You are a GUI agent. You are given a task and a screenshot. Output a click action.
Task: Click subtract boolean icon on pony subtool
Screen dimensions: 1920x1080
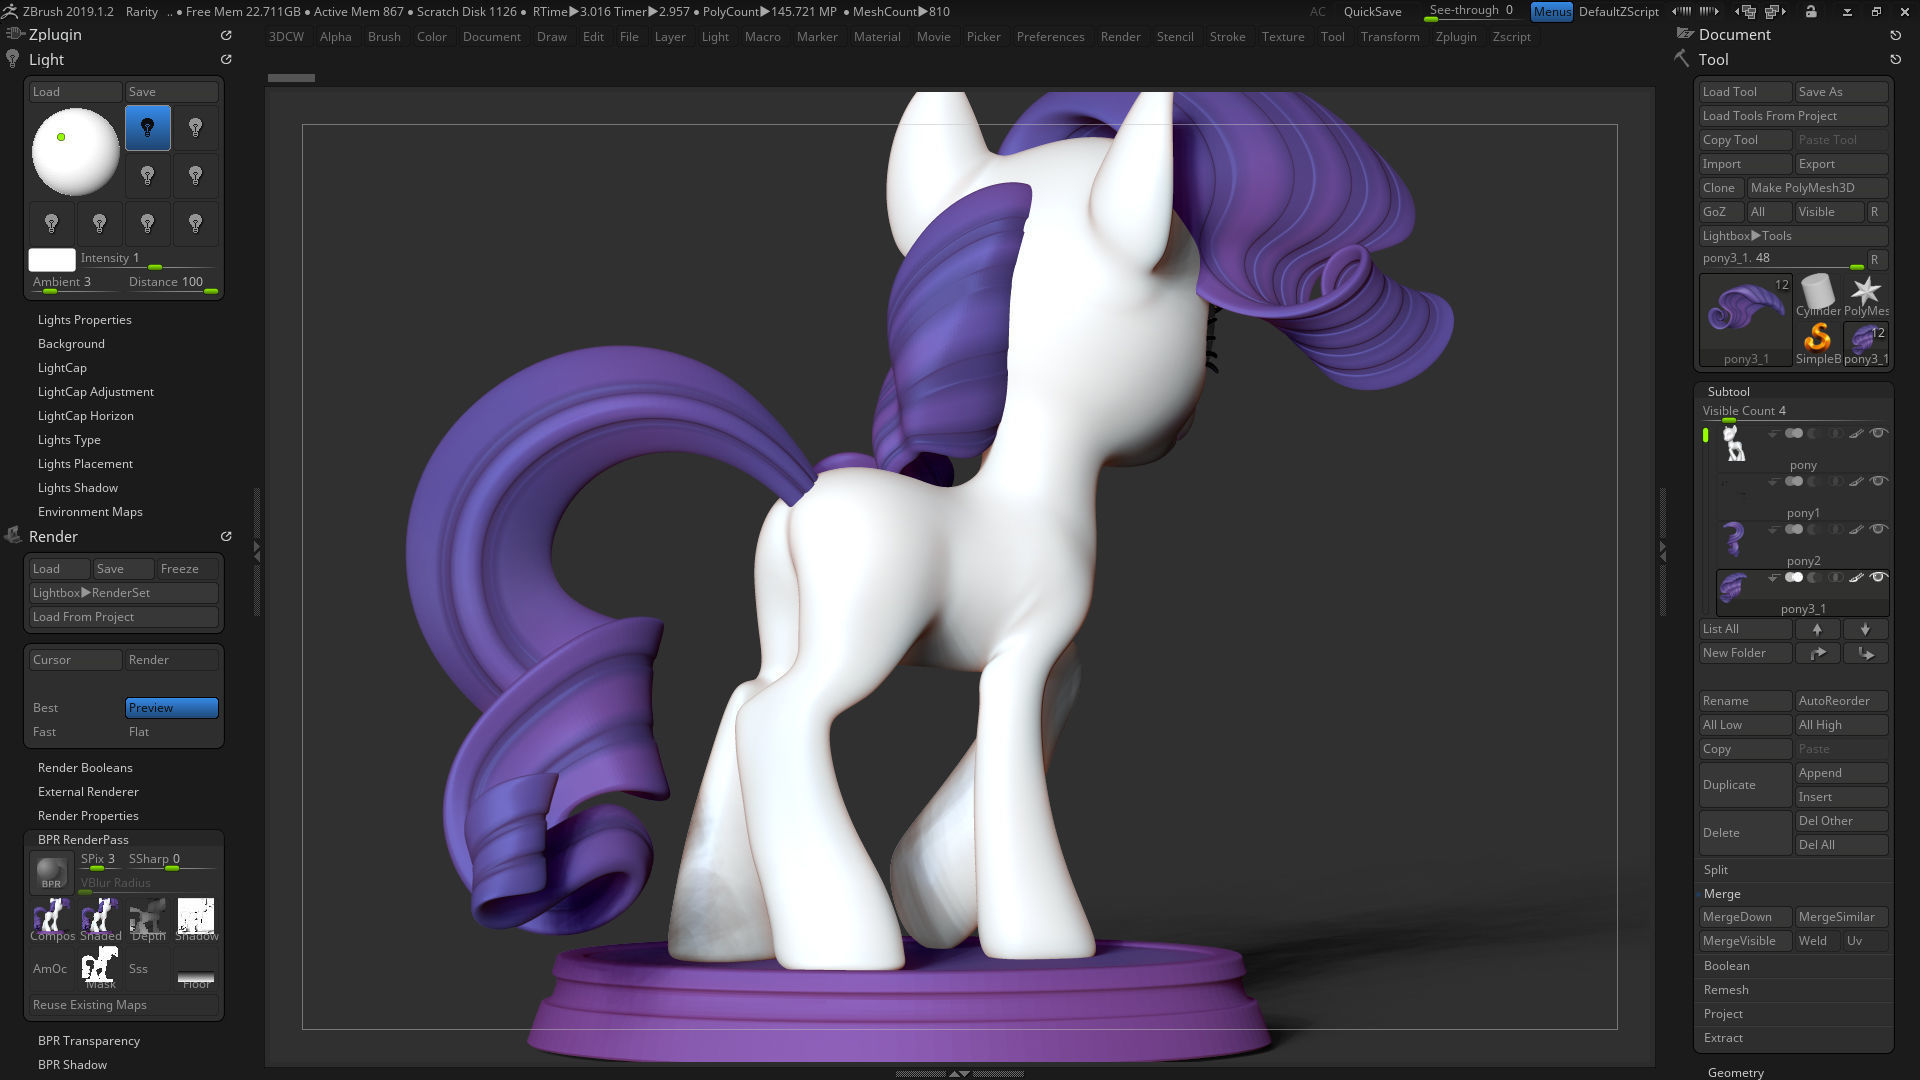pos(1814,433)
